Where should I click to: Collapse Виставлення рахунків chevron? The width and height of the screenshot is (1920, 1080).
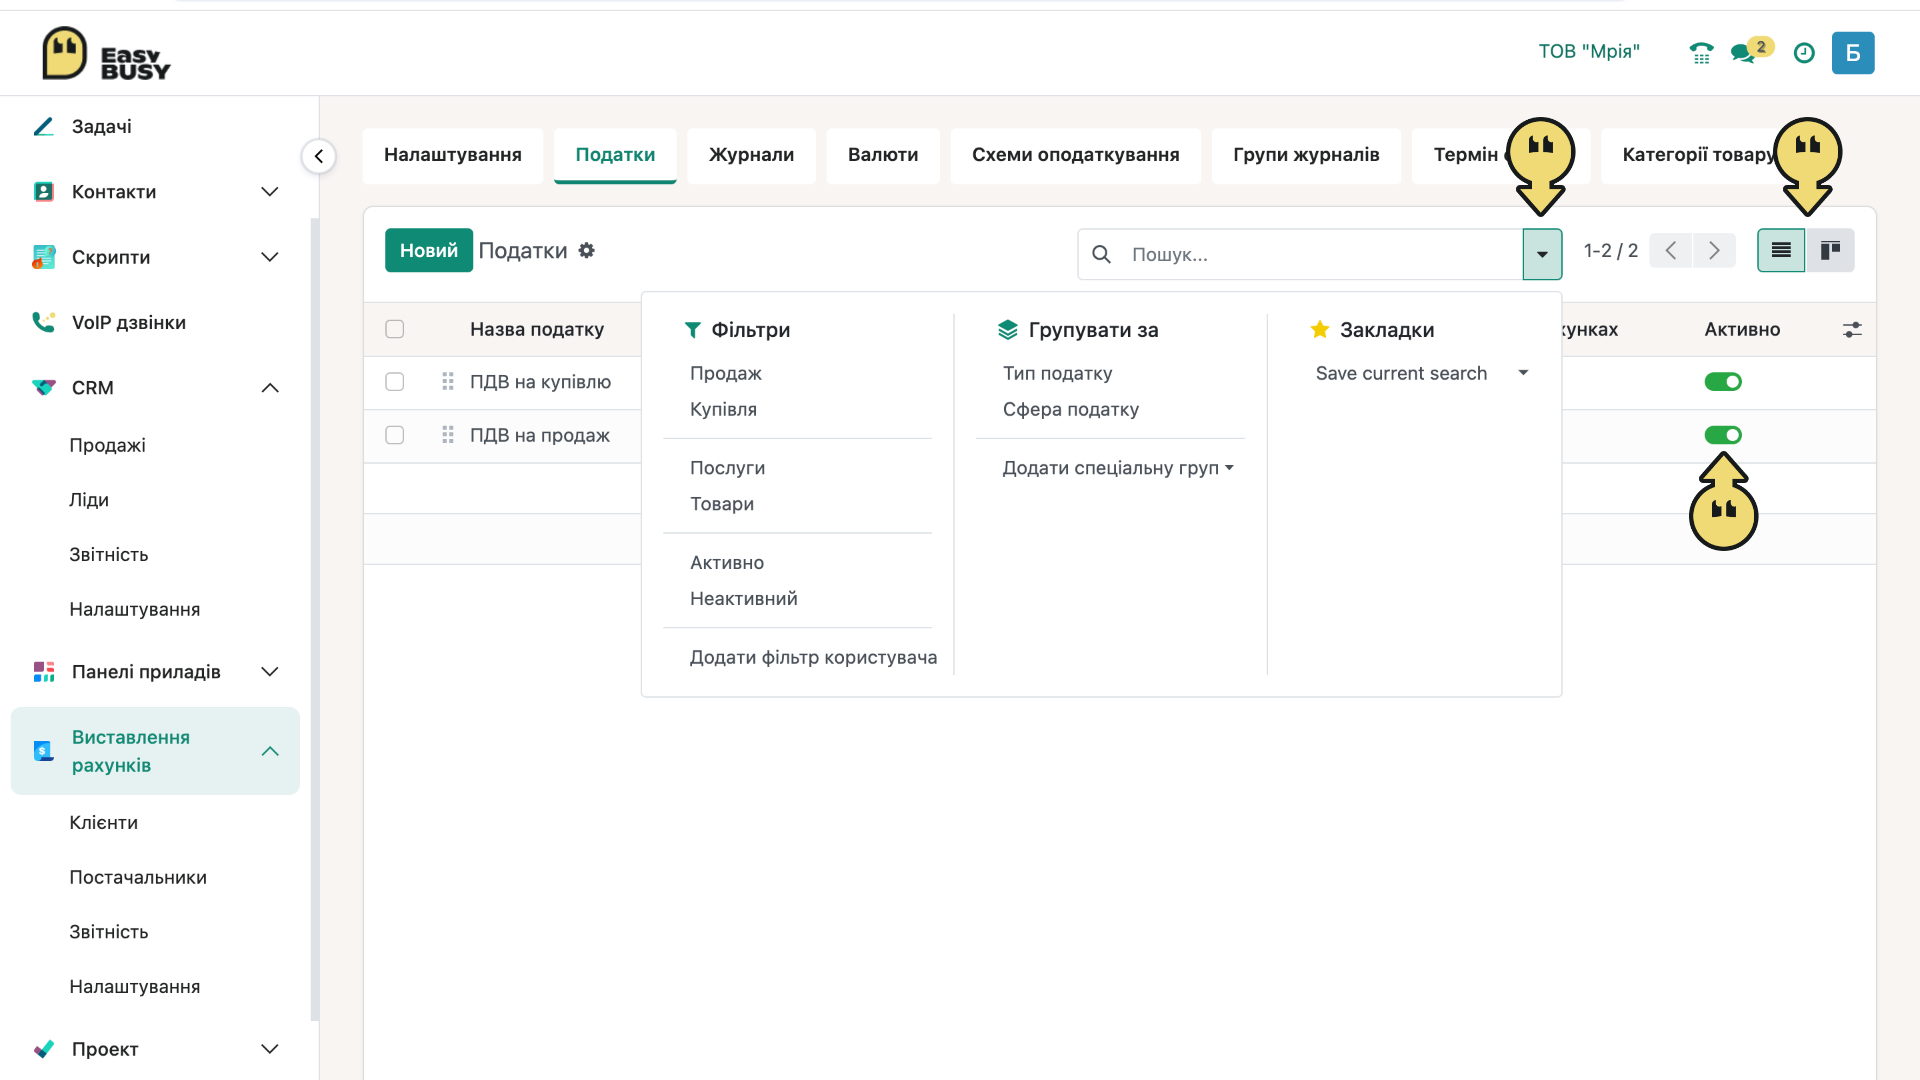[269, 751]
